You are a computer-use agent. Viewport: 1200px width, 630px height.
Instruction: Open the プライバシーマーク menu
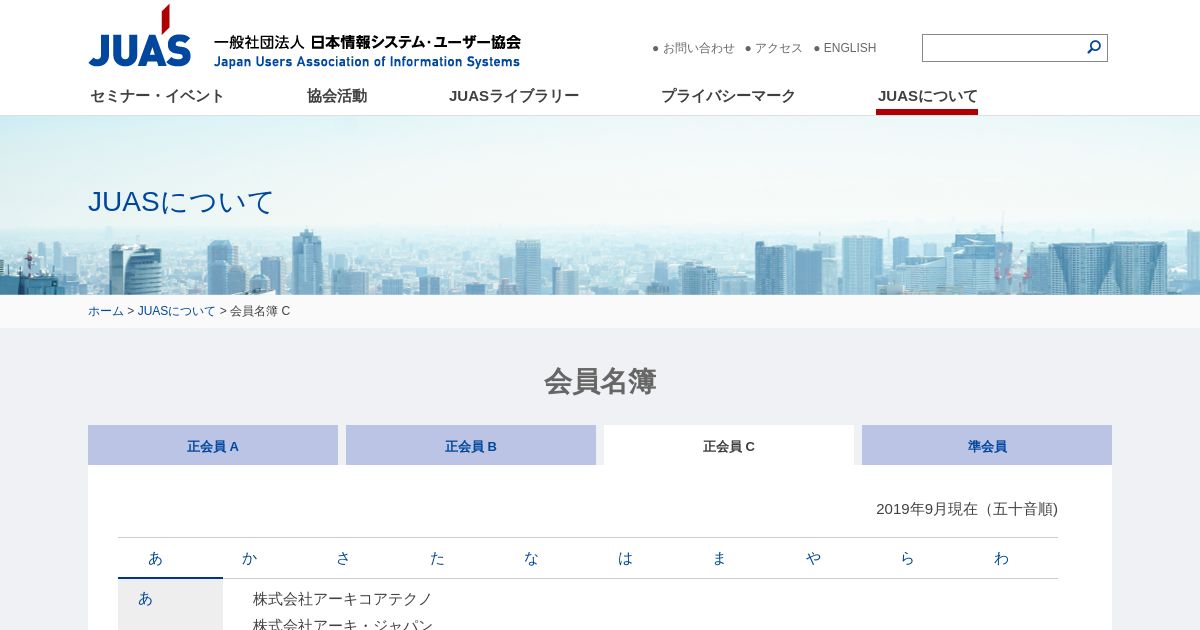click(728, 96)
